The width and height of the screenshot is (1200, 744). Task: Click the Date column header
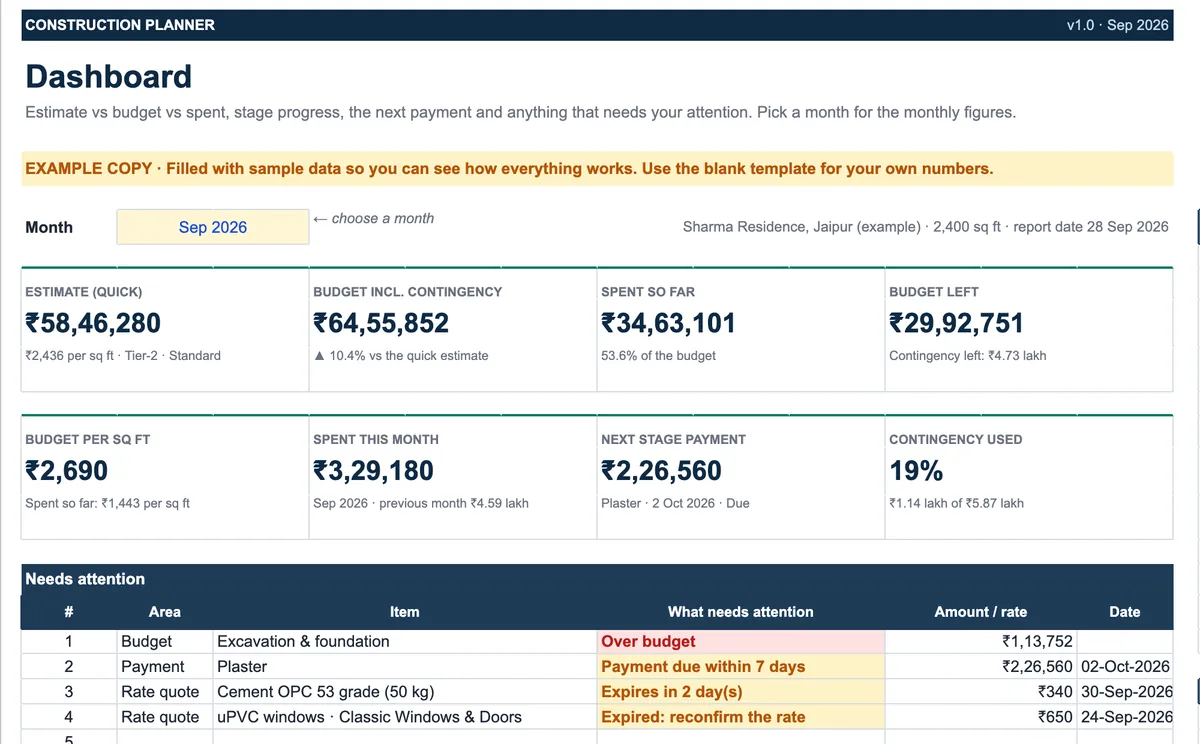(1124, 612)
